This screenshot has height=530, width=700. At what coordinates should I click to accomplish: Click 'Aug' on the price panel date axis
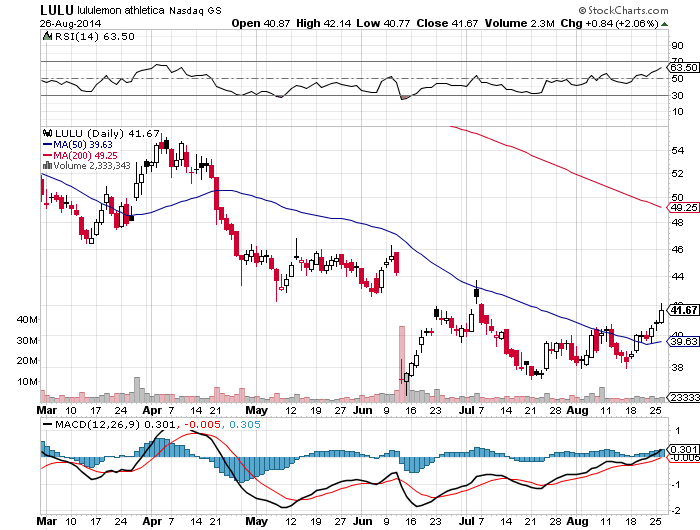click(x=577, y=410)
